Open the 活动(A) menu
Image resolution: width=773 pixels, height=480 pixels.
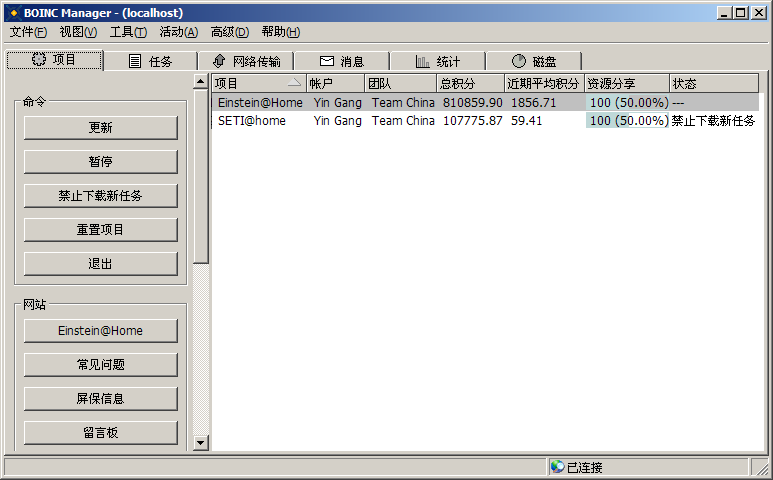tap(178, 32)
